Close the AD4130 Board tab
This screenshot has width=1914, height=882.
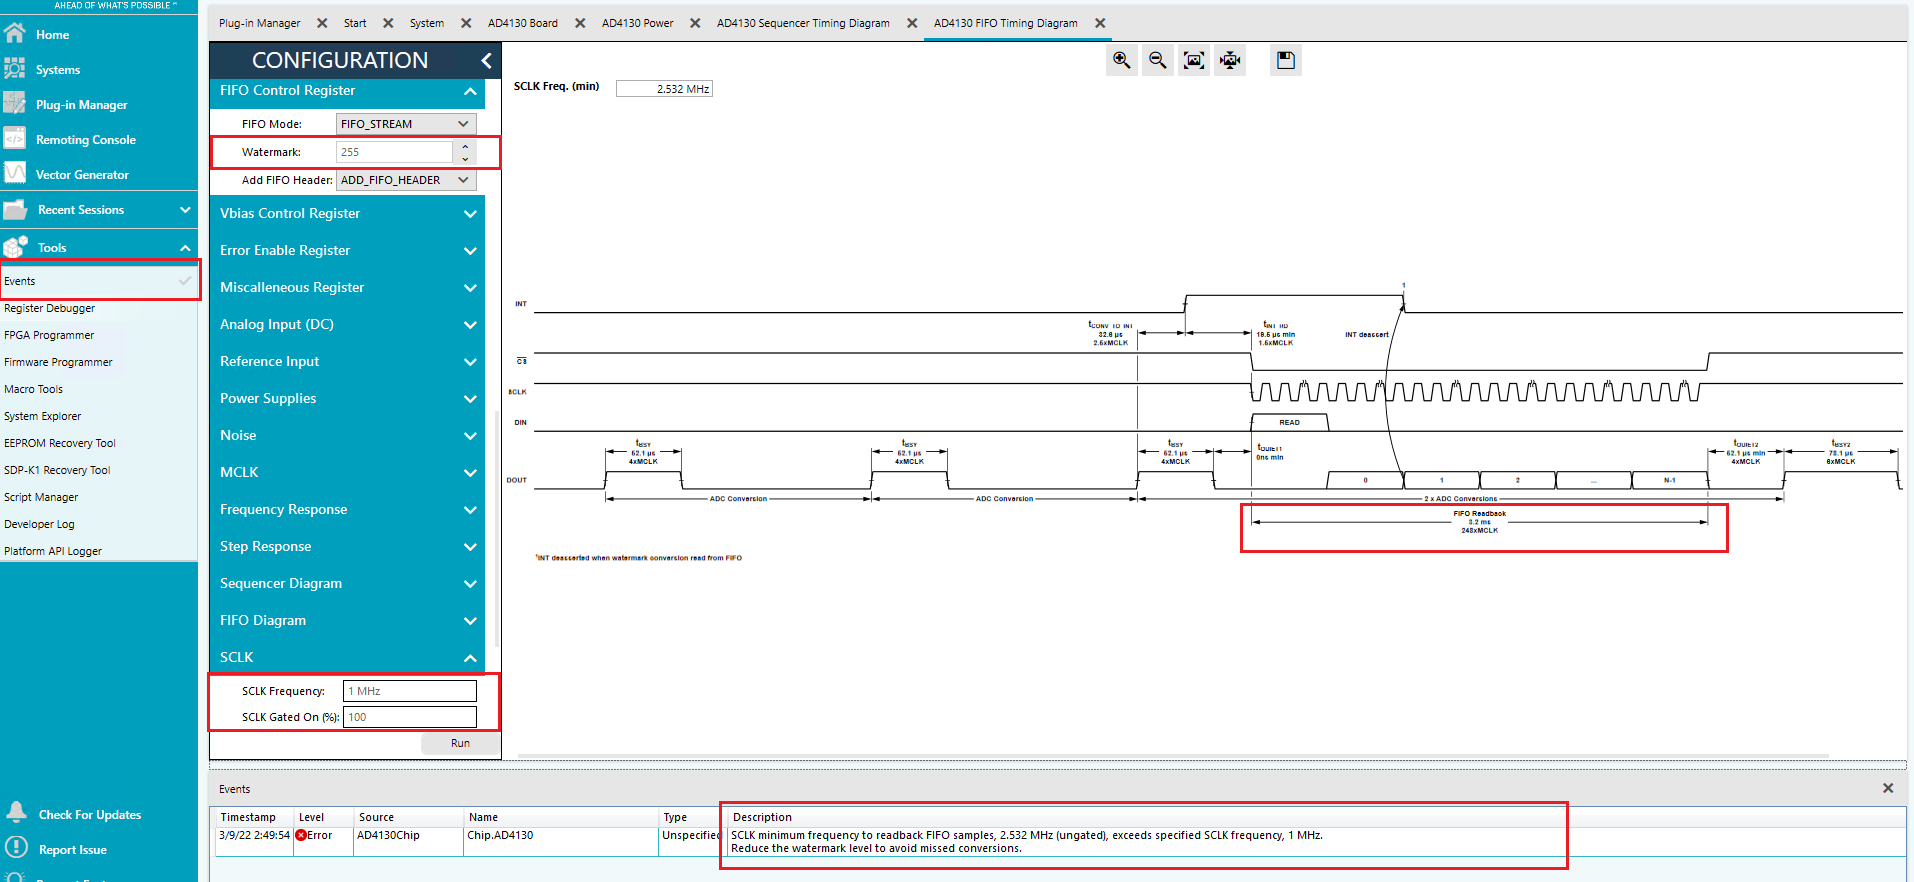click(580, 23)
